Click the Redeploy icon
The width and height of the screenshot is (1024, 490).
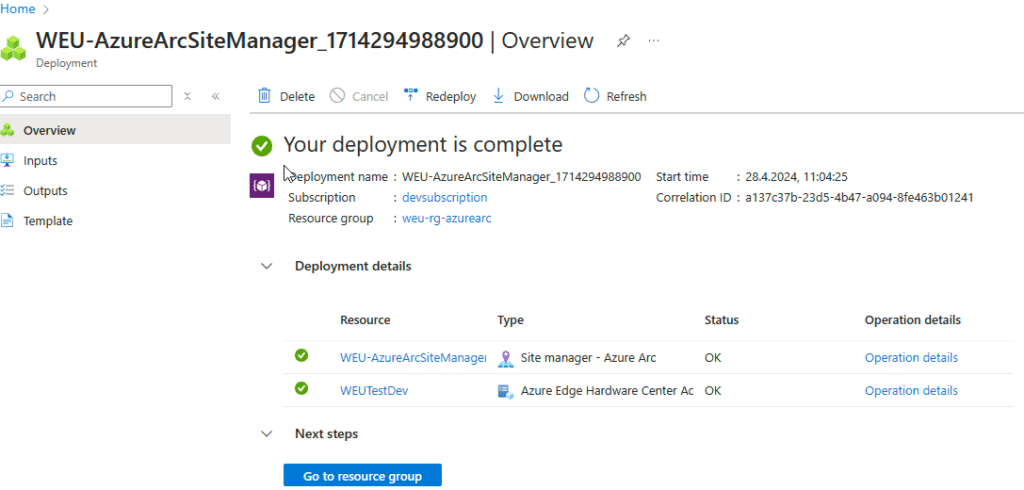coord(411,96)
